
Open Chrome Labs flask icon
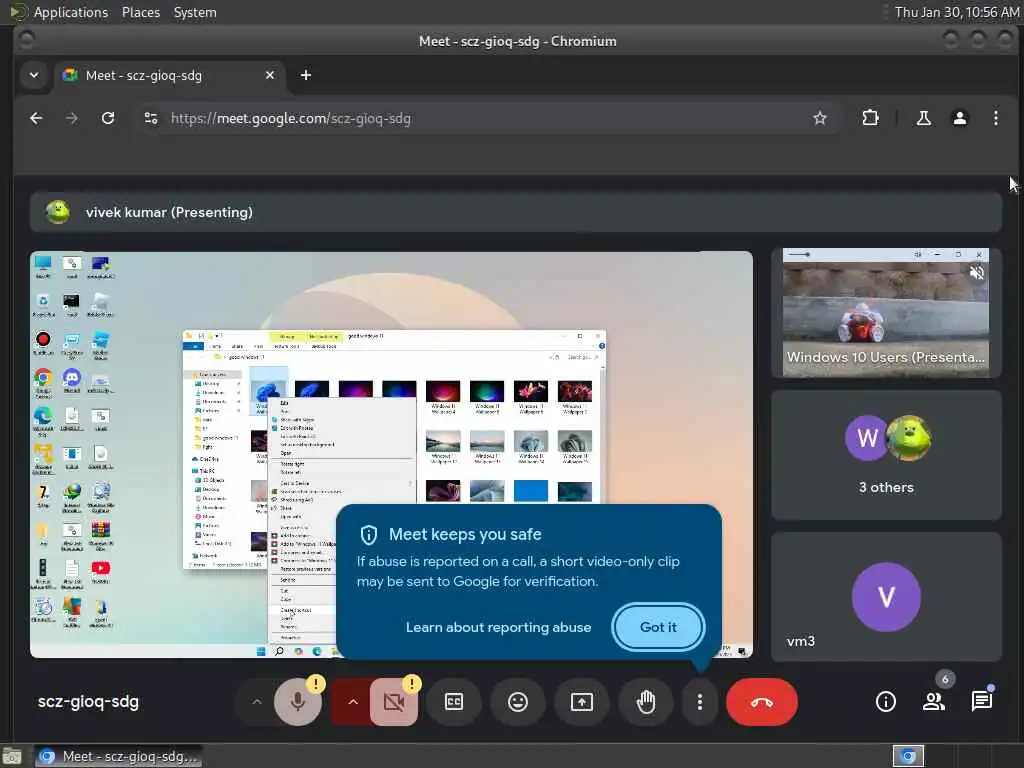[x=923, y=118]
